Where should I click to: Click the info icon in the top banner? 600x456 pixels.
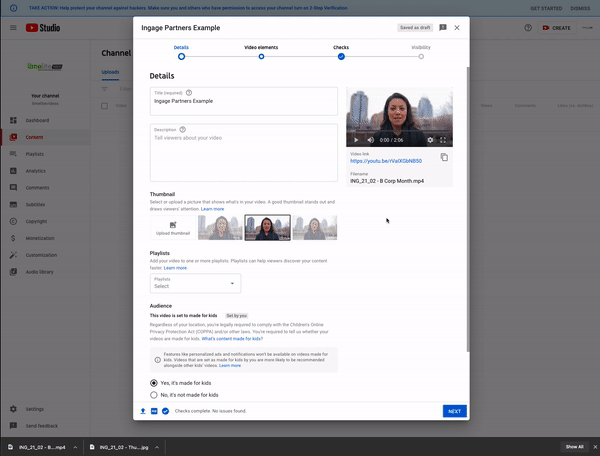coord(13,8)
